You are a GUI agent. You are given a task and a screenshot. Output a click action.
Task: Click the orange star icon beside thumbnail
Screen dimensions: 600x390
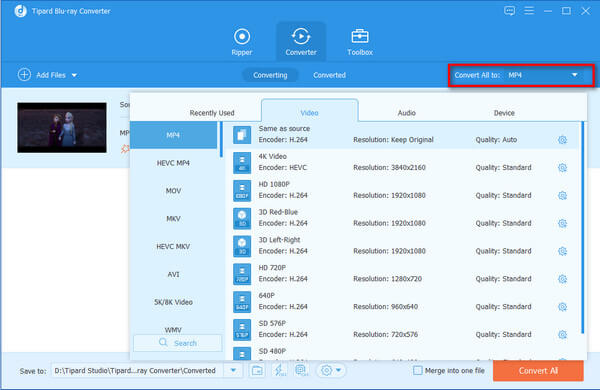point(125,149)
